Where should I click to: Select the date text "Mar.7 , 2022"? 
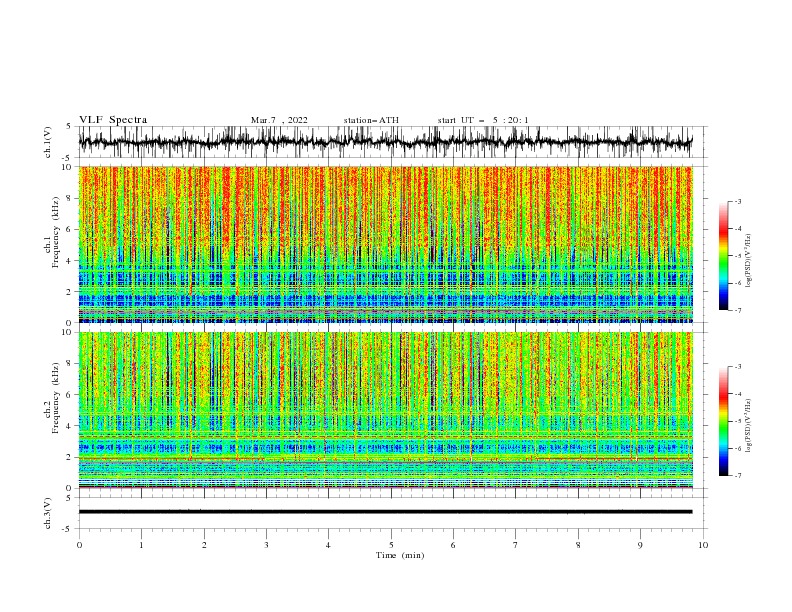279,120
